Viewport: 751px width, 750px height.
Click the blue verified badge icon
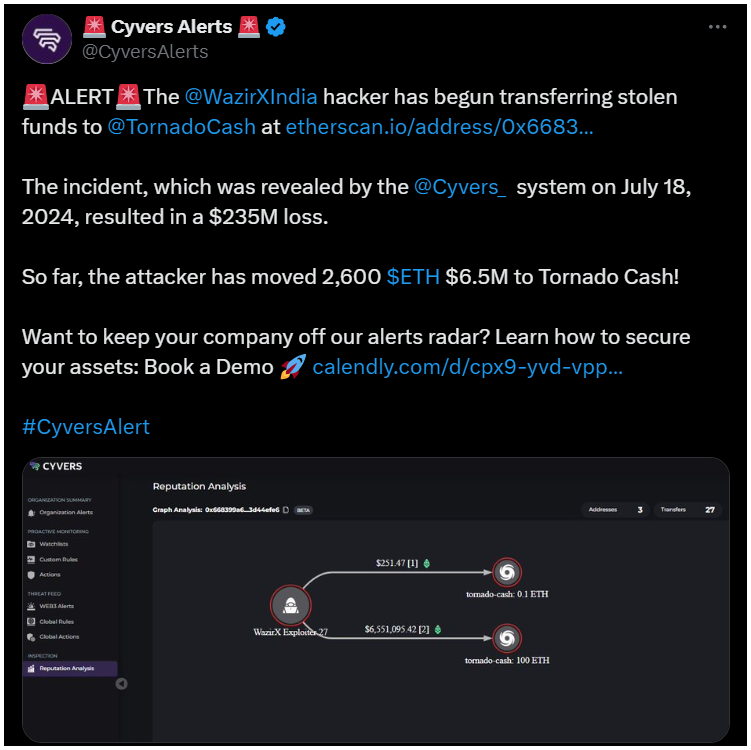(x=276, y=27)
